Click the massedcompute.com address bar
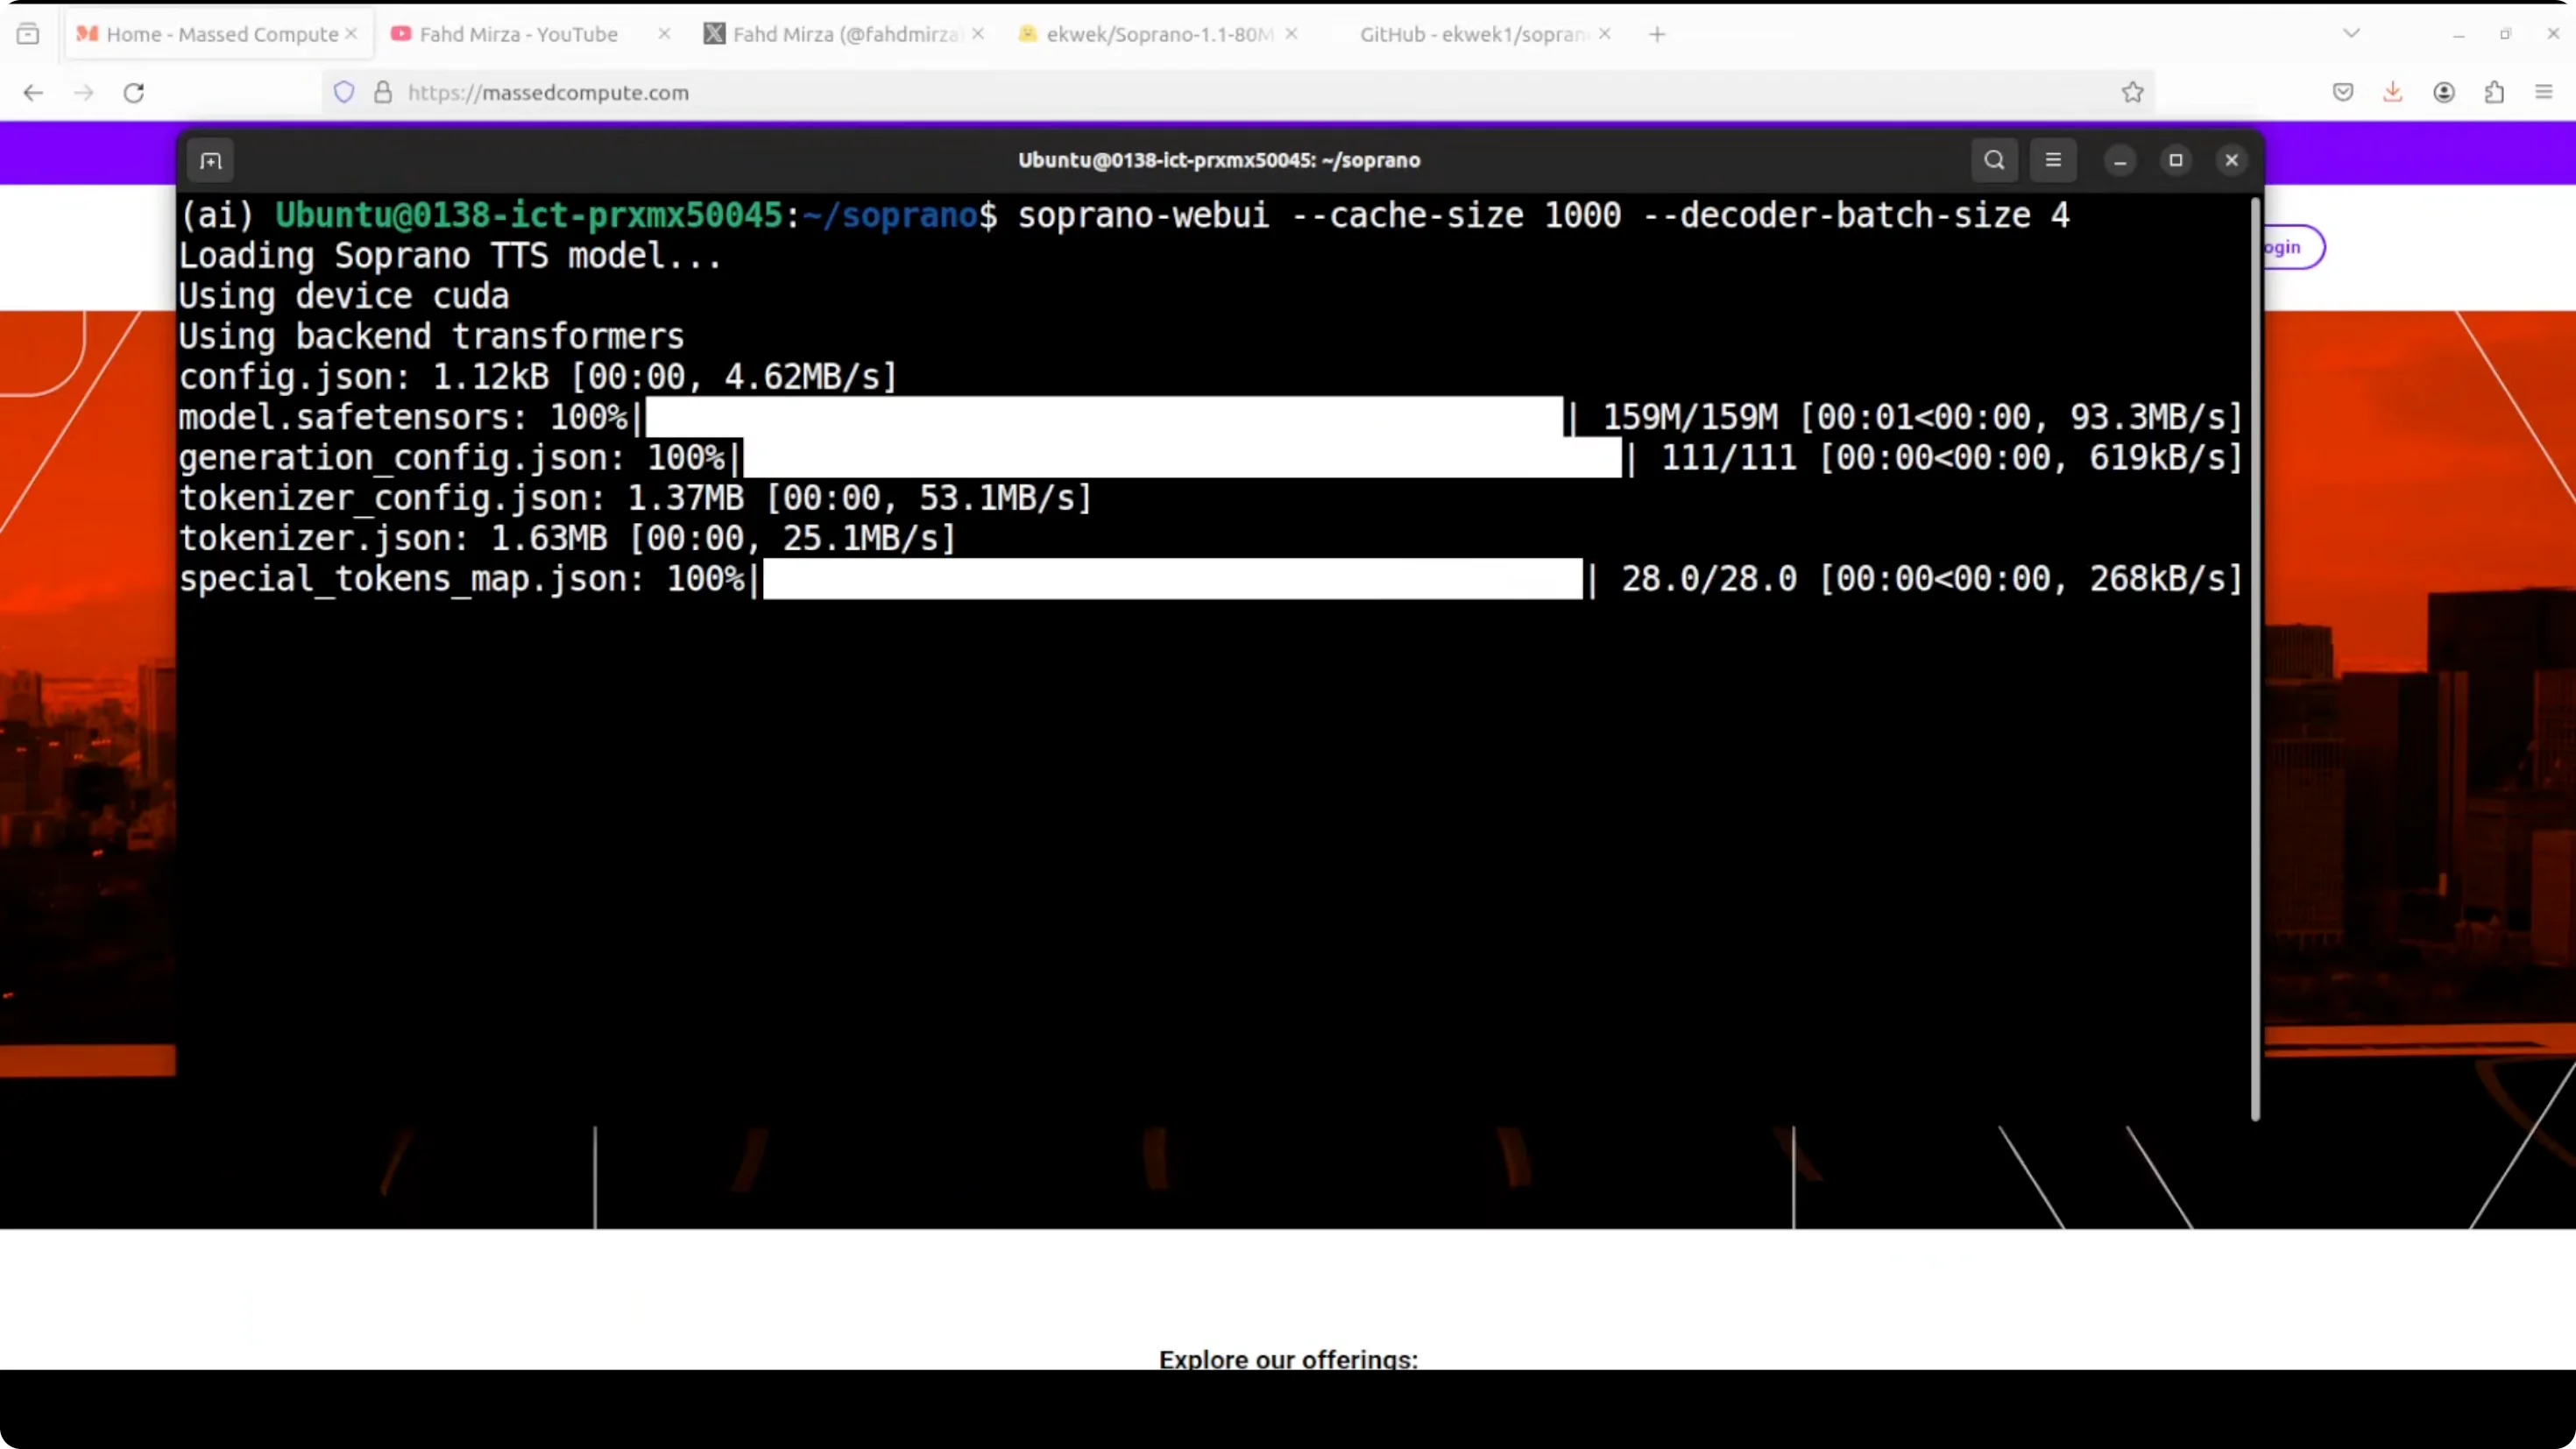Image resolution: width=2576 pixels, height=1449 pixels. (1200, 93)
